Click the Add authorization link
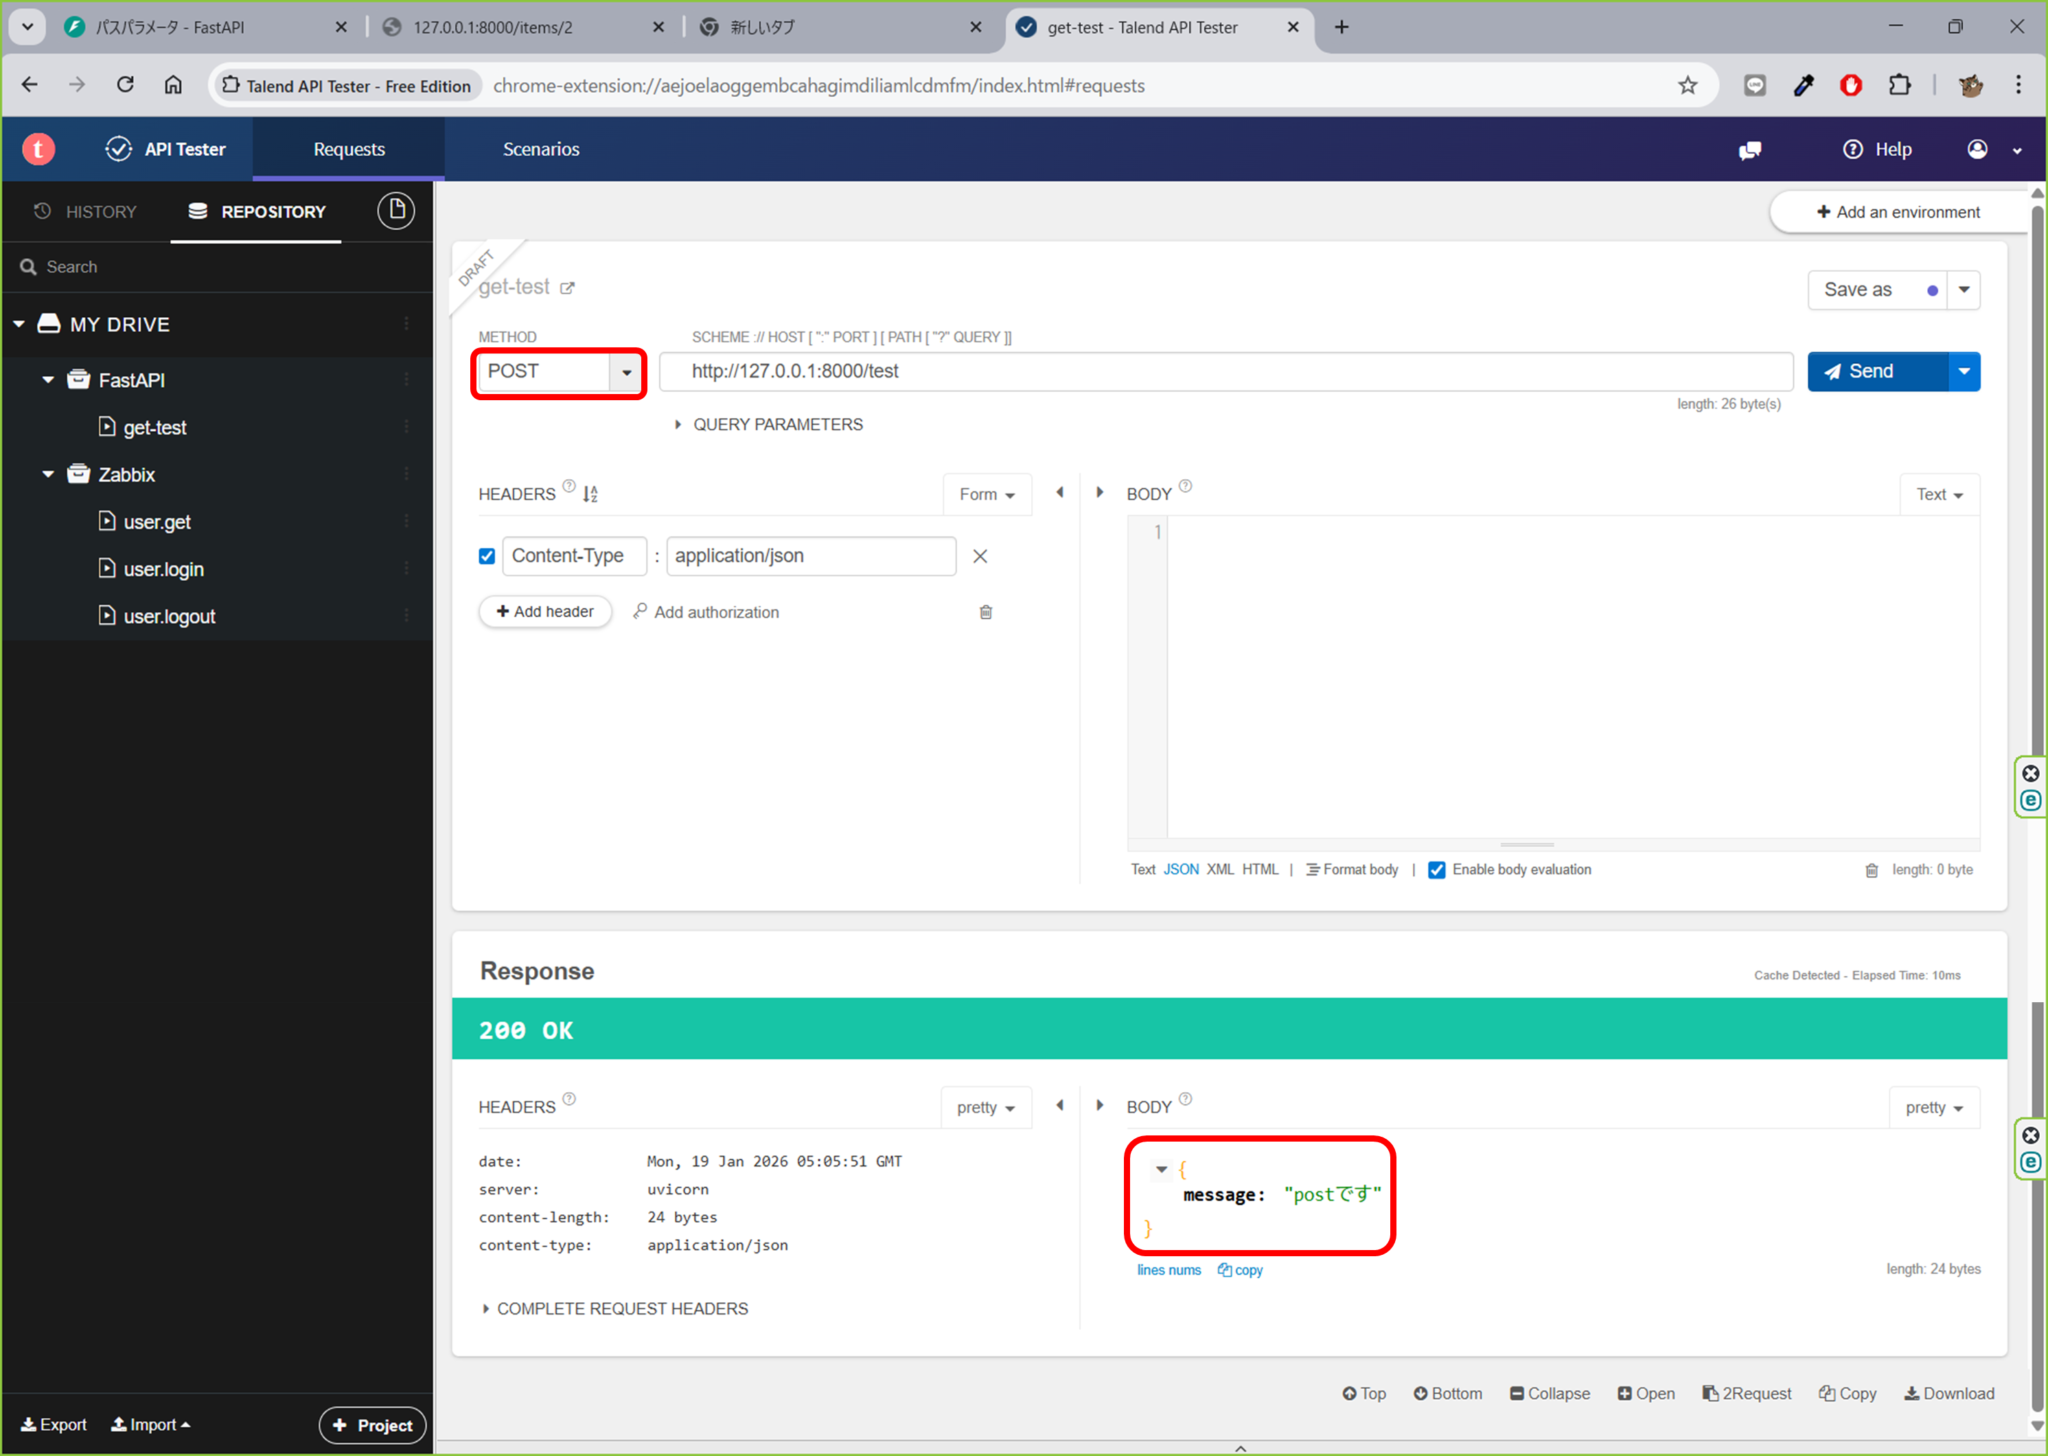 click(x=716, y=611)
